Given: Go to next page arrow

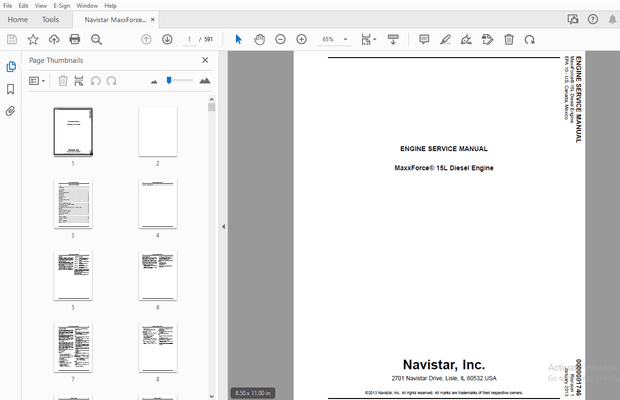Looking at the screenshot, I should pyautogui.click(x=167, y=39).
